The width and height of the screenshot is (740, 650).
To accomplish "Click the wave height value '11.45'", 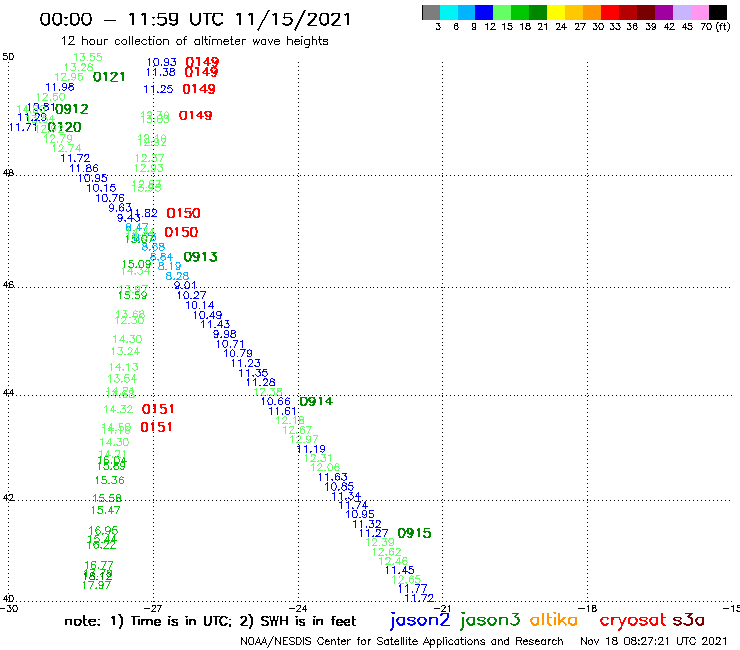I will tap(400, 570).
